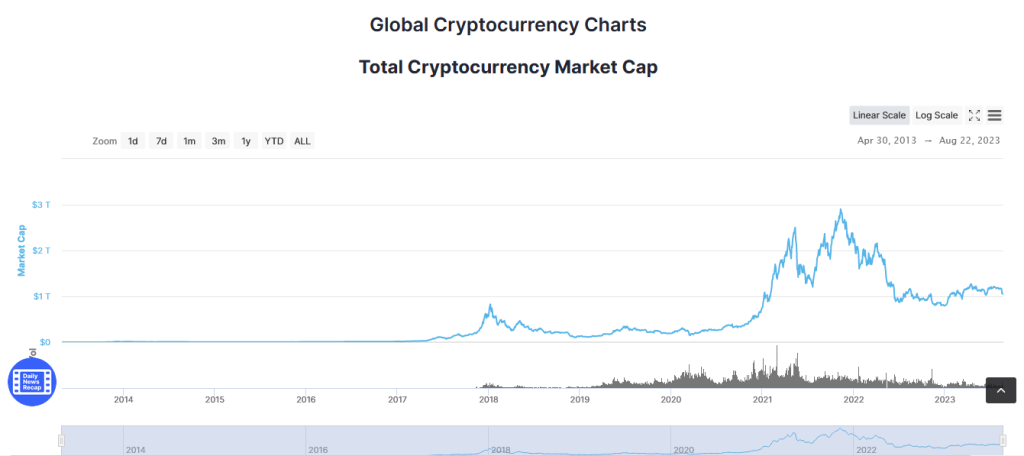
Task: Click the Daily News Recap badge
Action: [32, 382]
